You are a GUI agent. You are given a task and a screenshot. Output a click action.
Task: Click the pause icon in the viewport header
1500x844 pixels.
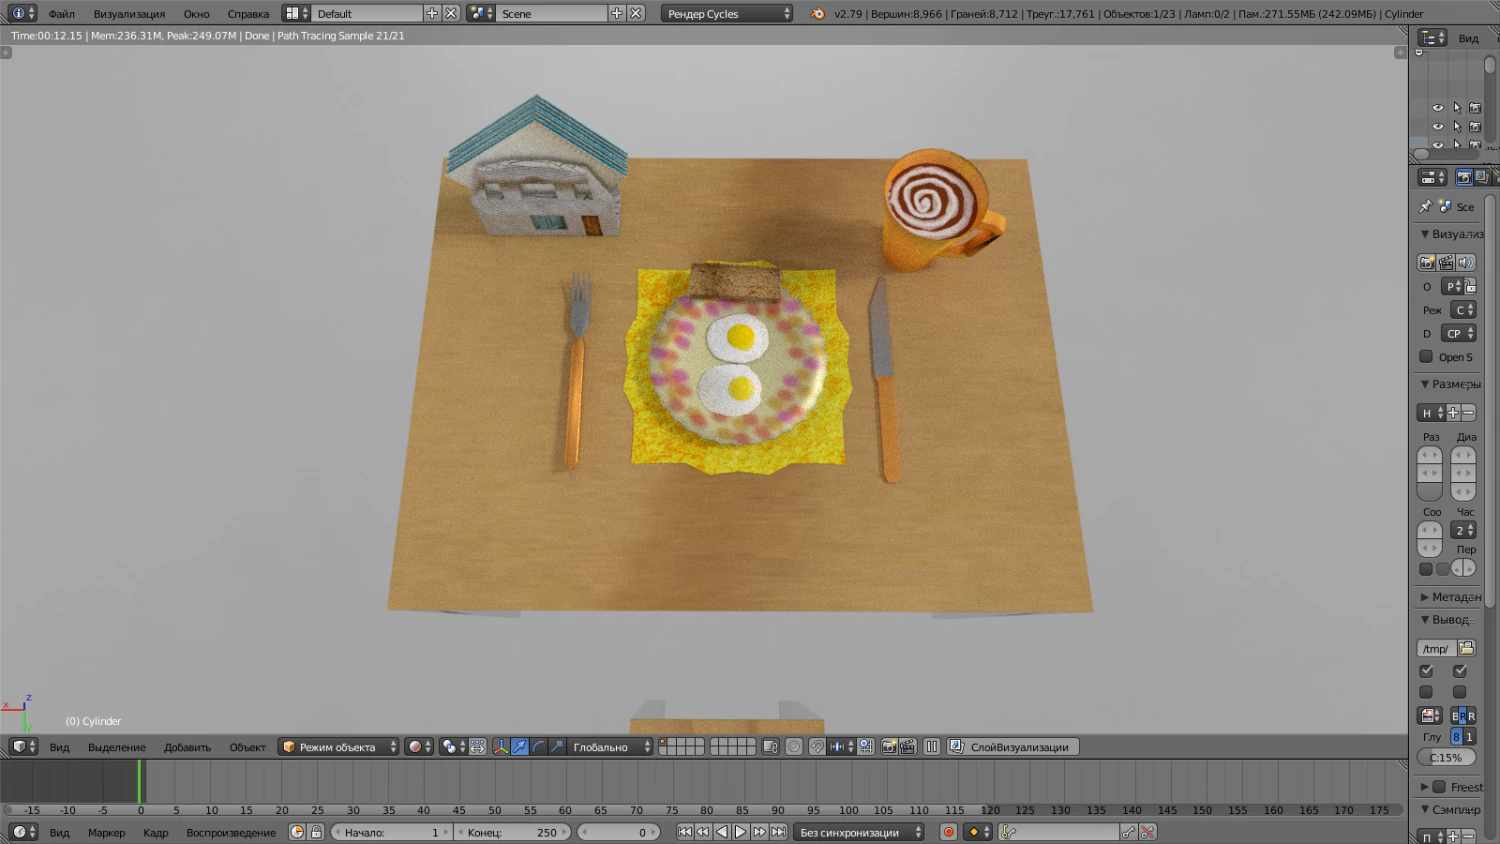(x=932, y=747)
